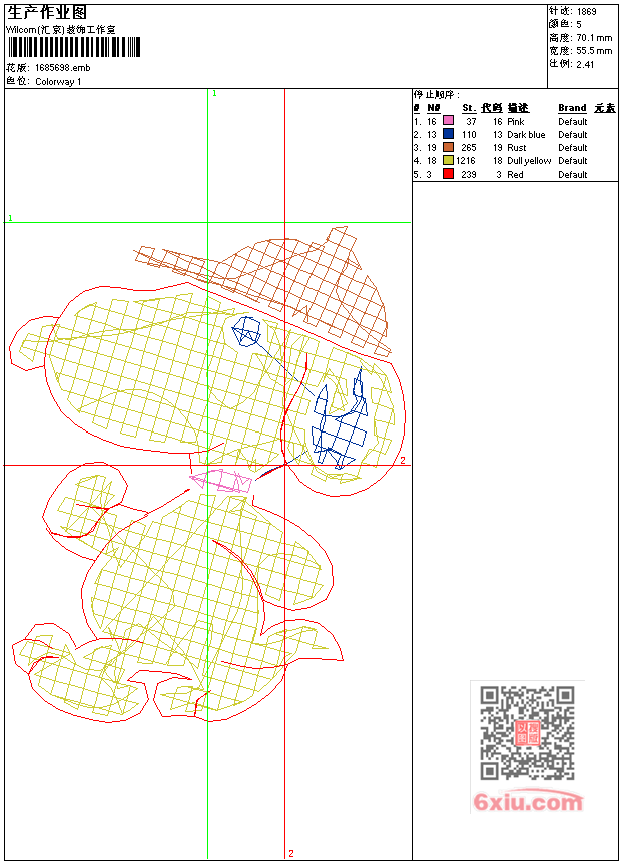Click the 'Brand' column header

pos(572,108)
